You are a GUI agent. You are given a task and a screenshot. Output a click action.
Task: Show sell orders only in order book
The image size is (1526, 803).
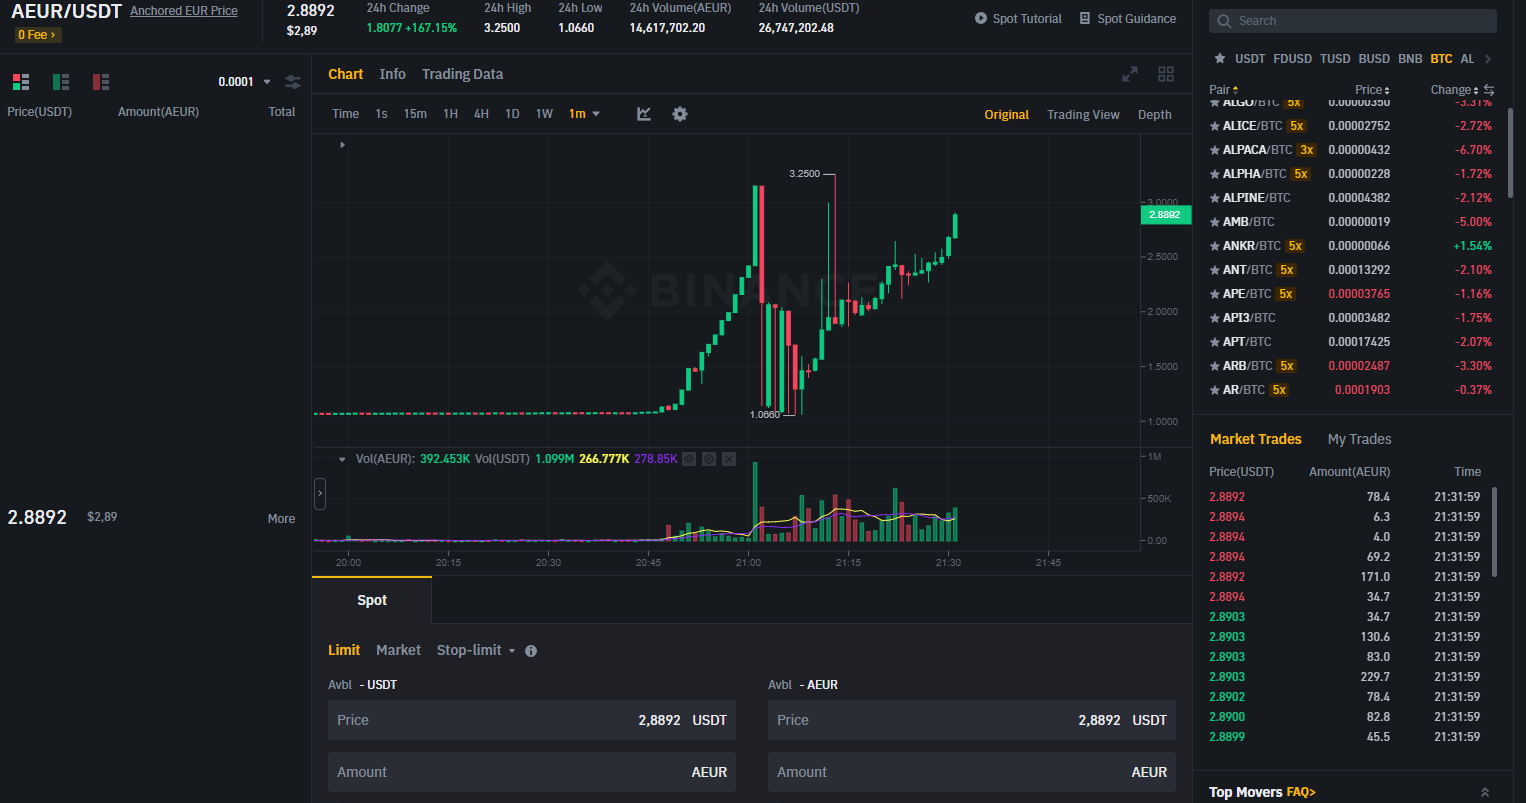click(101, 82)
